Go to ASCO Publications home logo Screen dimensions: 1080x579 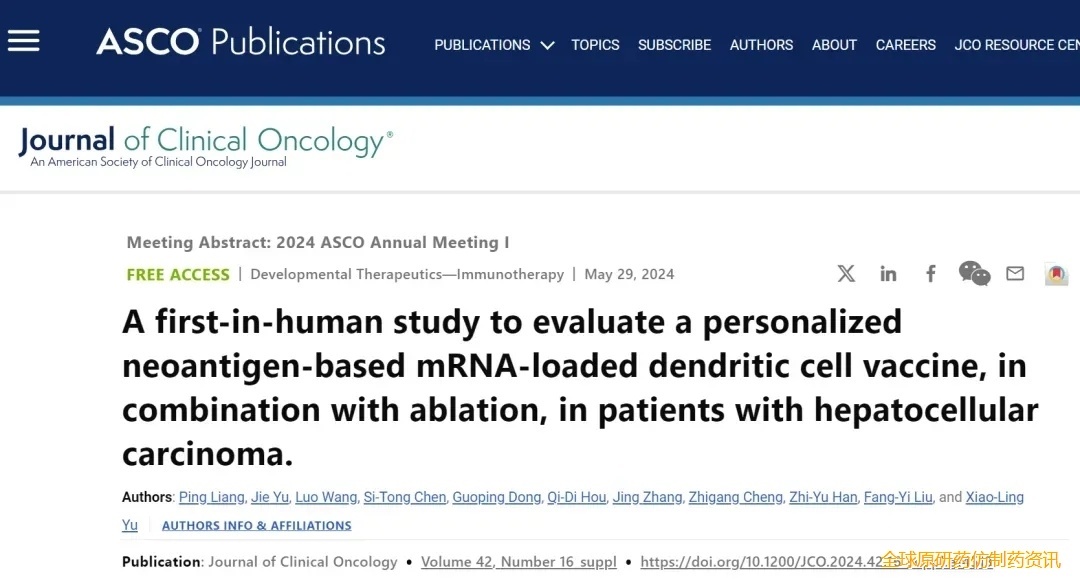click(x=240, y=42)
